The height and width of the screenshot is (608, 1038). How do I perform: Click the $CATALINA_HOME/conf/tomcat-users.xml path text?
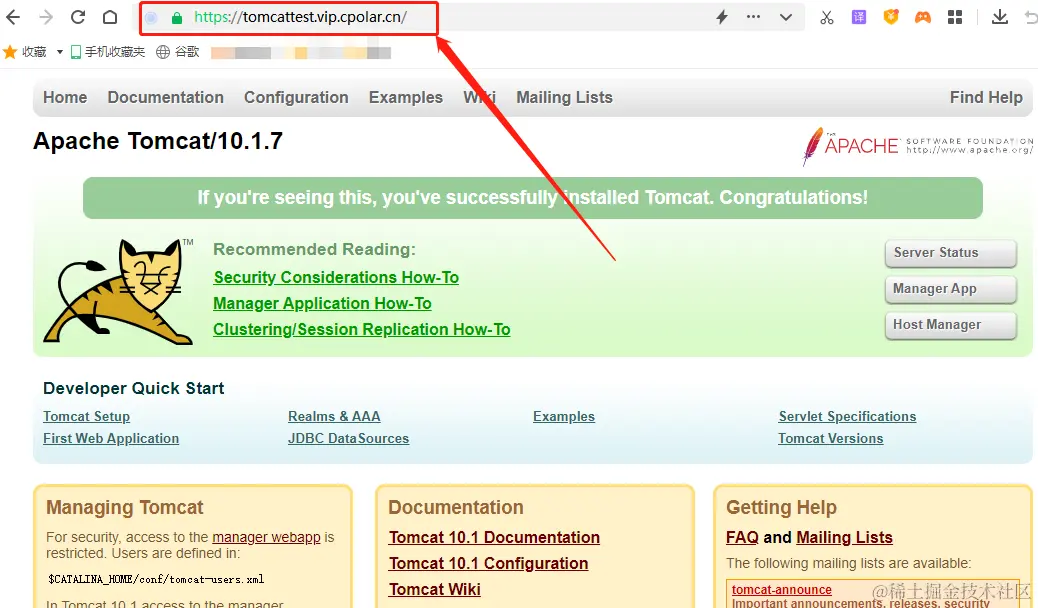pos(156,579)
